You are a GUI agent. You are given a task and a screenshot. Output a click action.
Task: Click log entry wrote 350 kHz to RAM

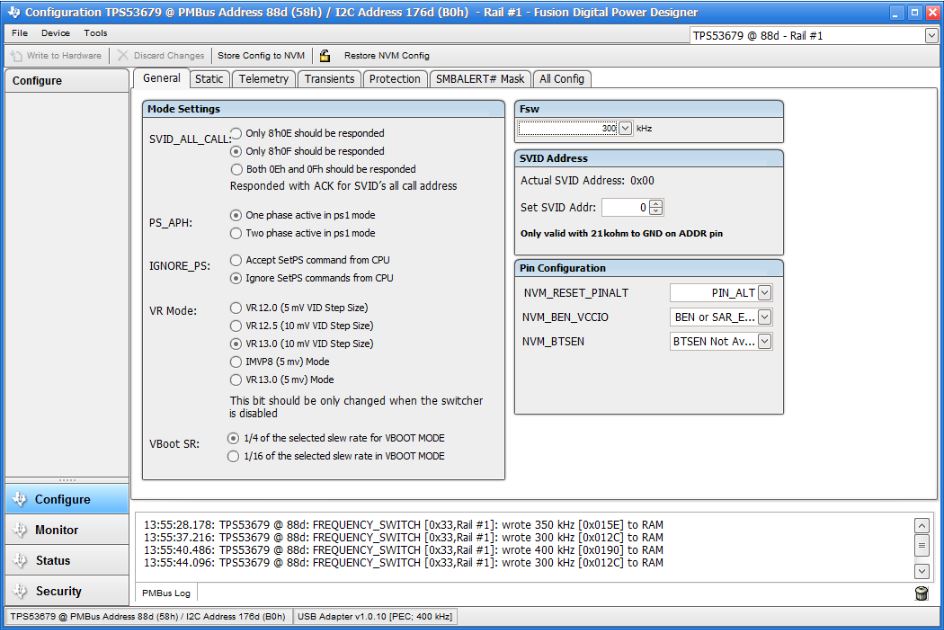403,525
